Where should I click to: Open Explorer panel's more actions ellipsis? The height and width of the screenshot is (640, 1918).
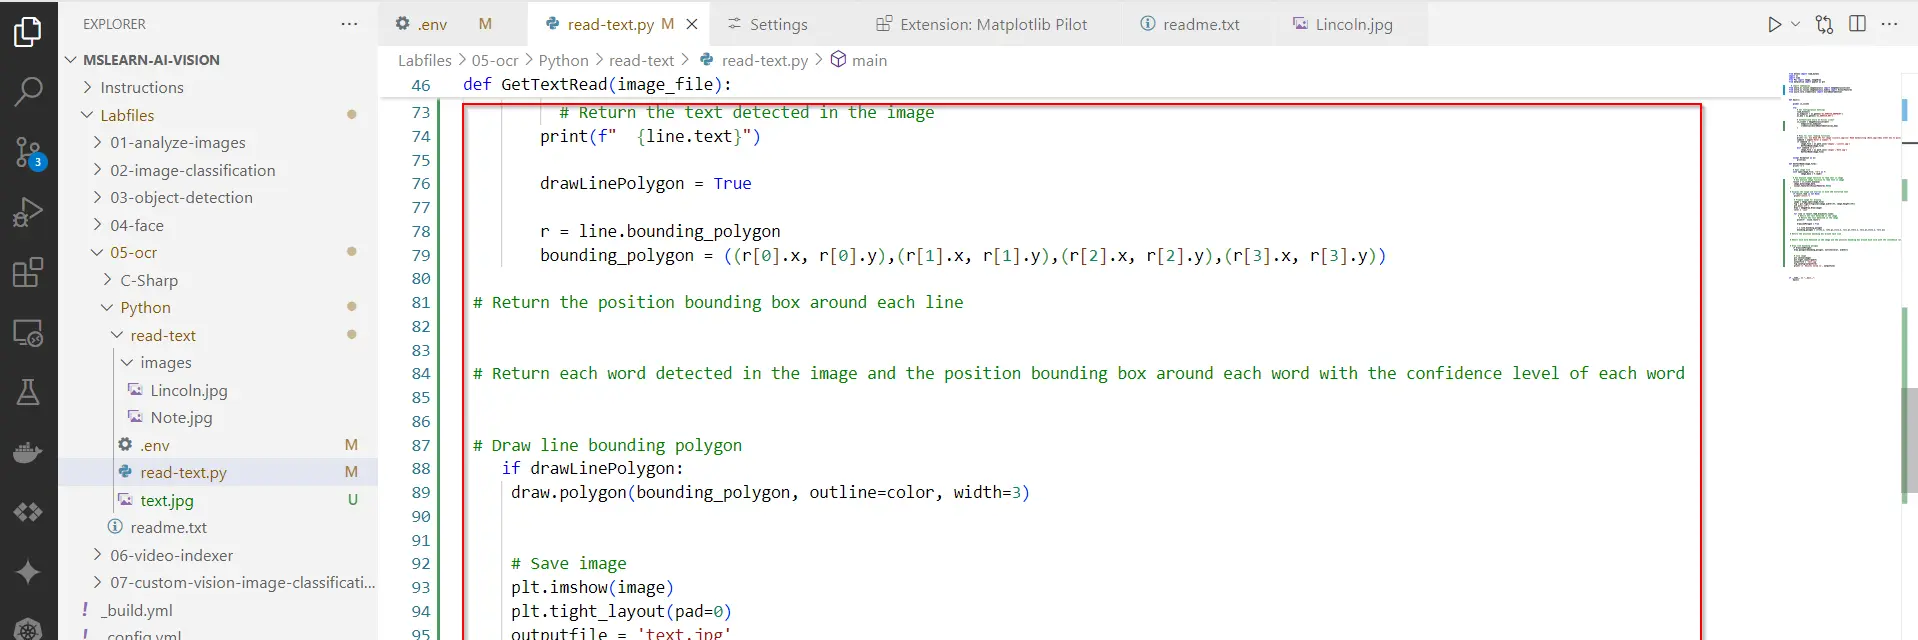point(349,24)
